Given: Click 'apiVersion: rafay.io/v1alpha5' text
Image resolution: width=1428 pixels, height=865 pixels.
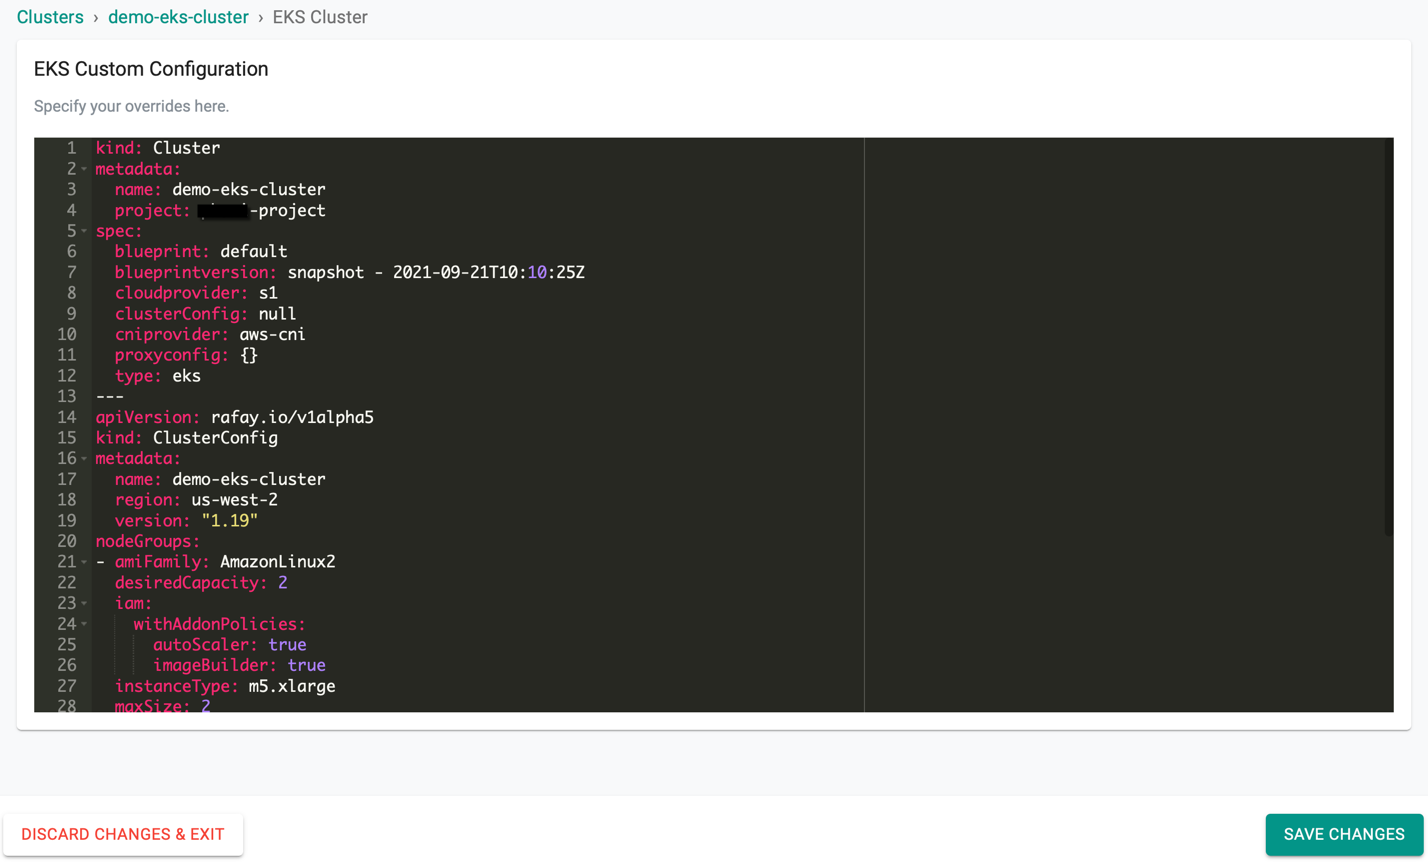Looking at the screenshot, I should coord(235,418).
